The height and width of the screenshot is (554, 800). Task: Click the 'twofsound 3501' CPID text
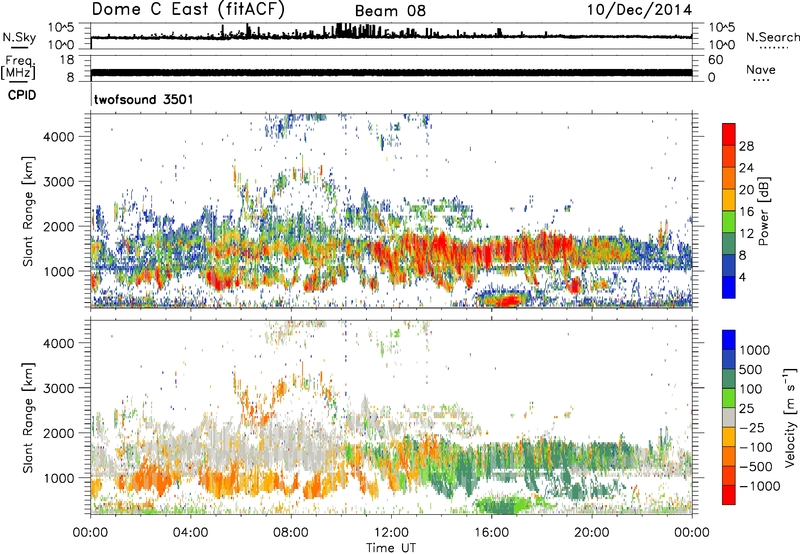[x=144, y=99]
